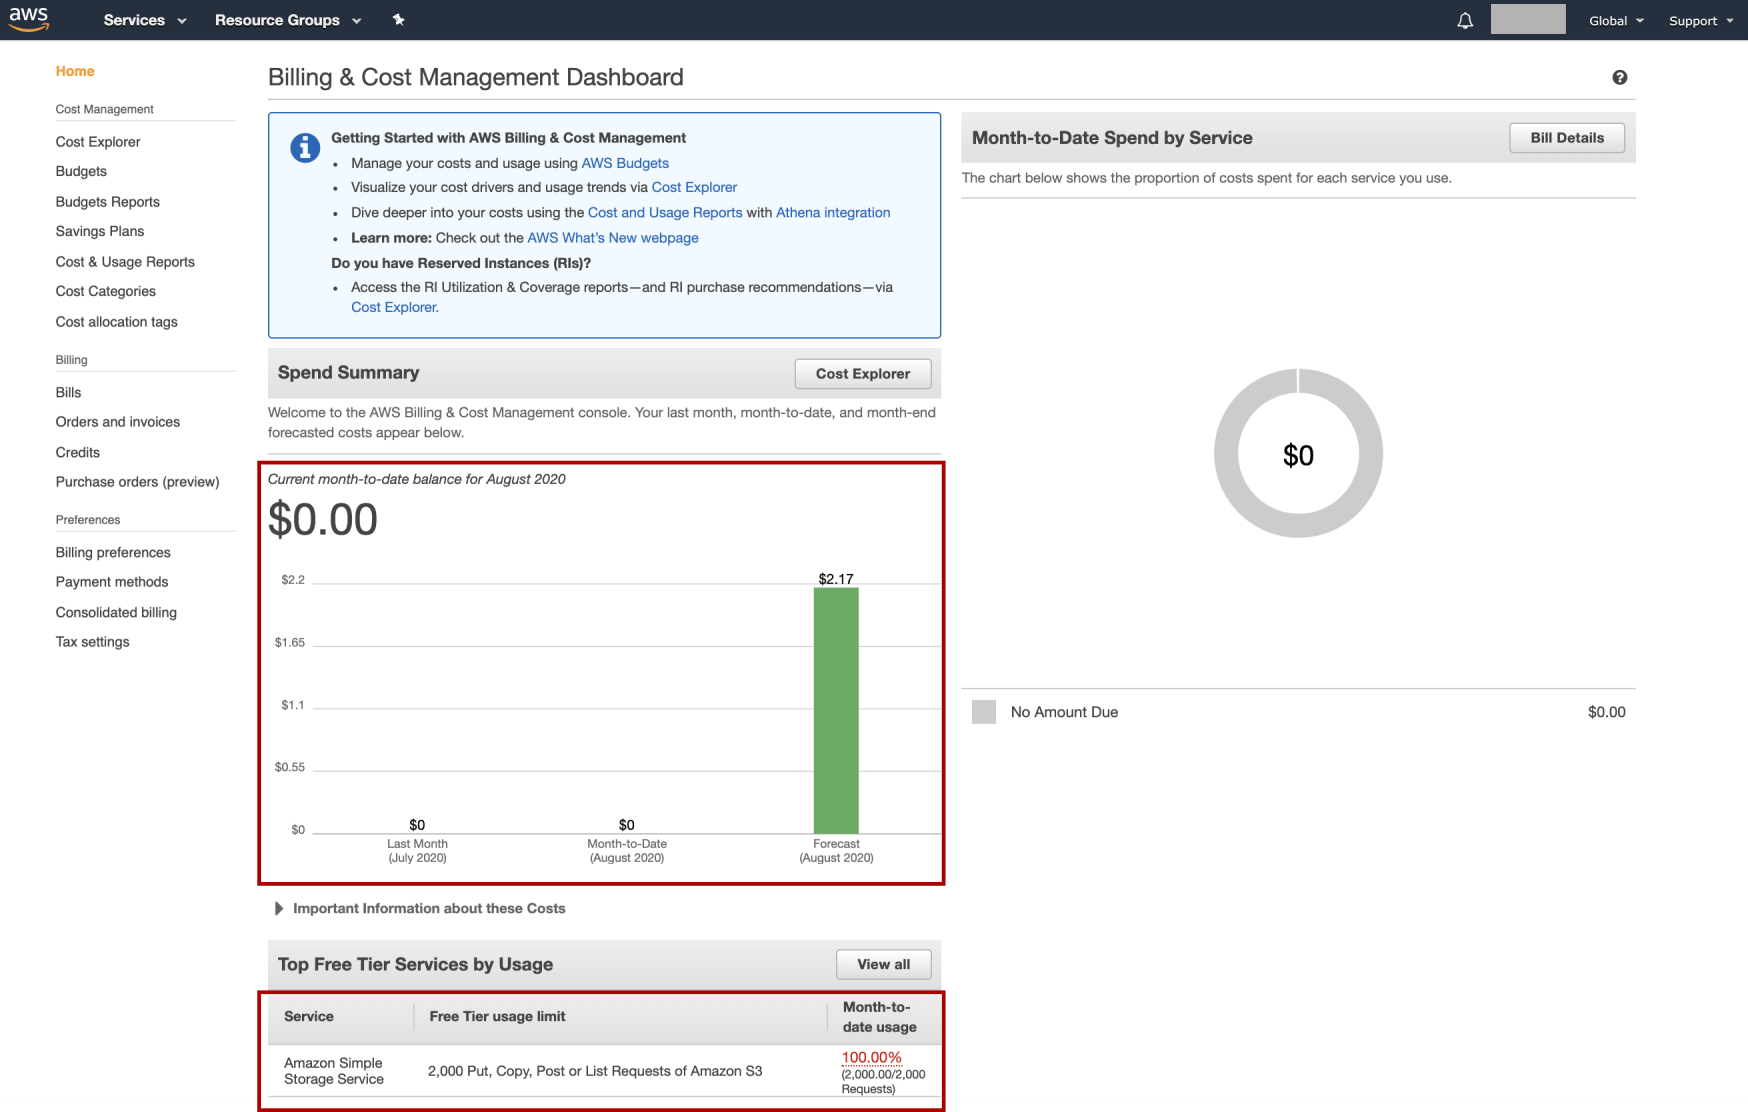Screen dimensions: 1748x1112
Task: Click the 2,000 Put, Copy, Post requests text
Action: point(595,1071)
